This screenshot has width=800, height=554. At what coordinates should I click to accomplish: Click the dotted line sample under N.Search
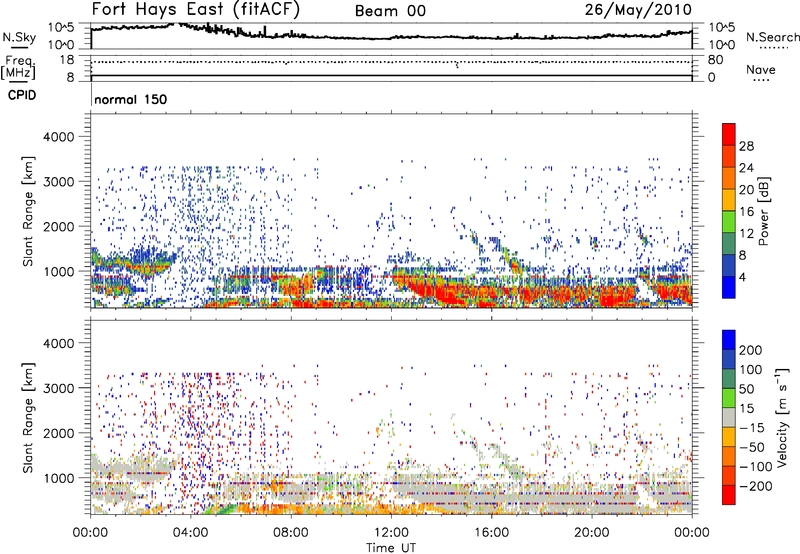(773, 48)
